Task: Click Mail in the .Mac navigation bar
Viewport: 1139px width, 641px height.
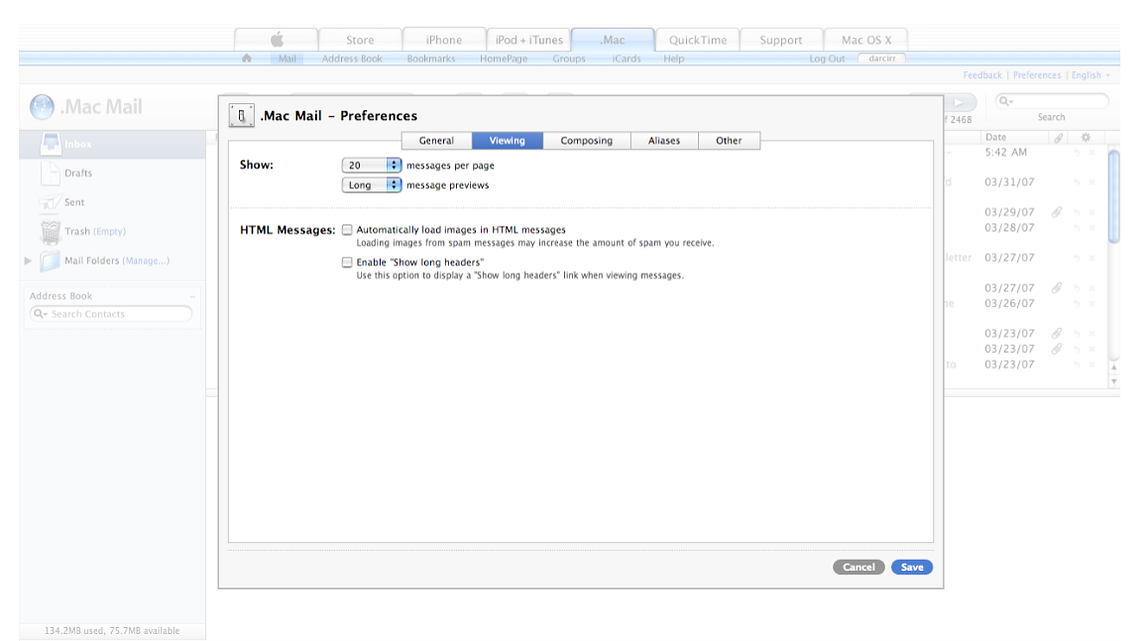Action: (x=287, y=58)
